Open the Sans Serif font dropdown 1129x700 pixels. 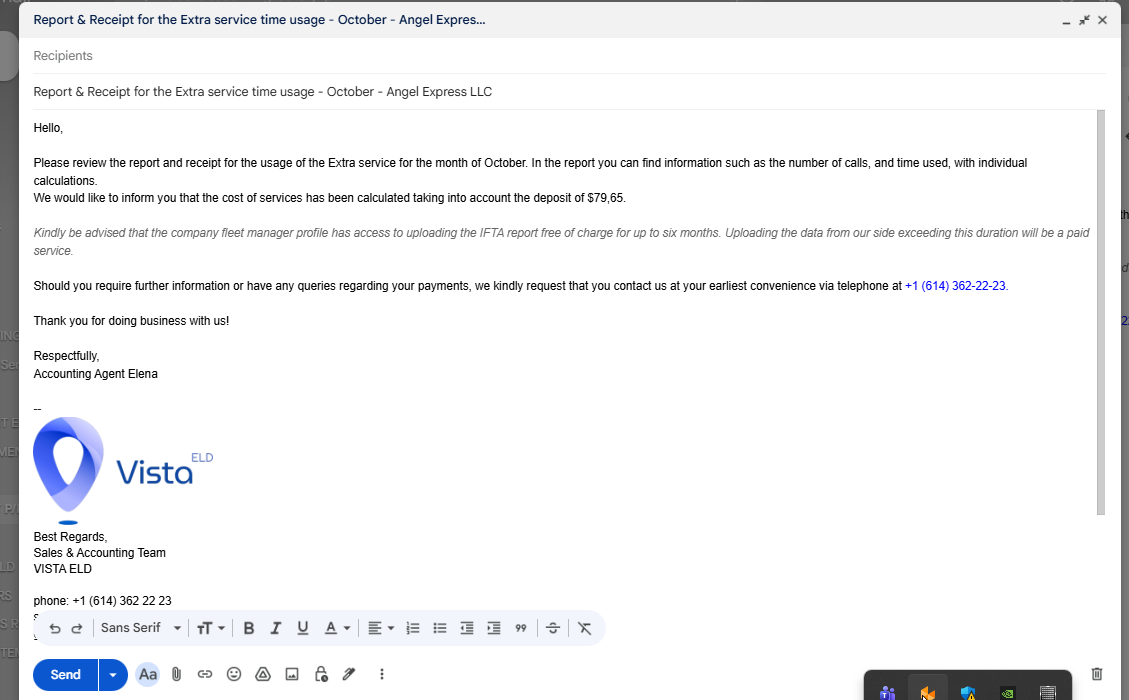pyautogui.click(x=141, y=628)
